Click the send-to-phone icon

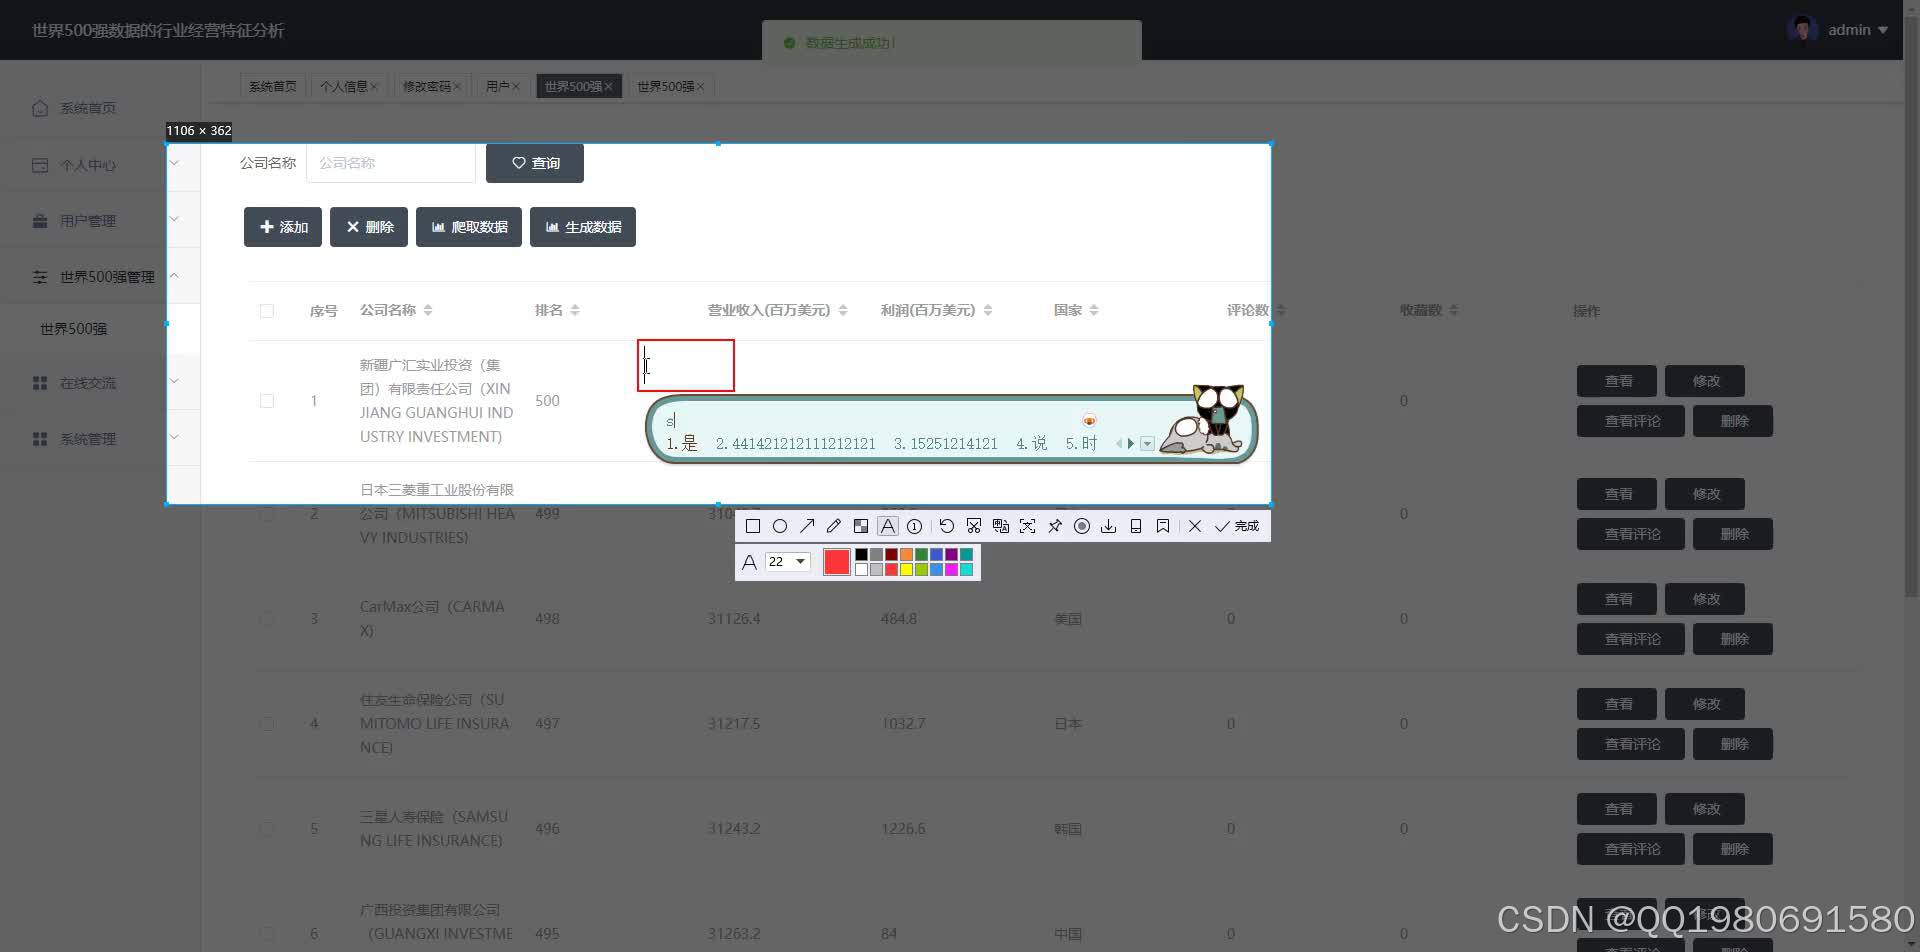pos(1136,526)
